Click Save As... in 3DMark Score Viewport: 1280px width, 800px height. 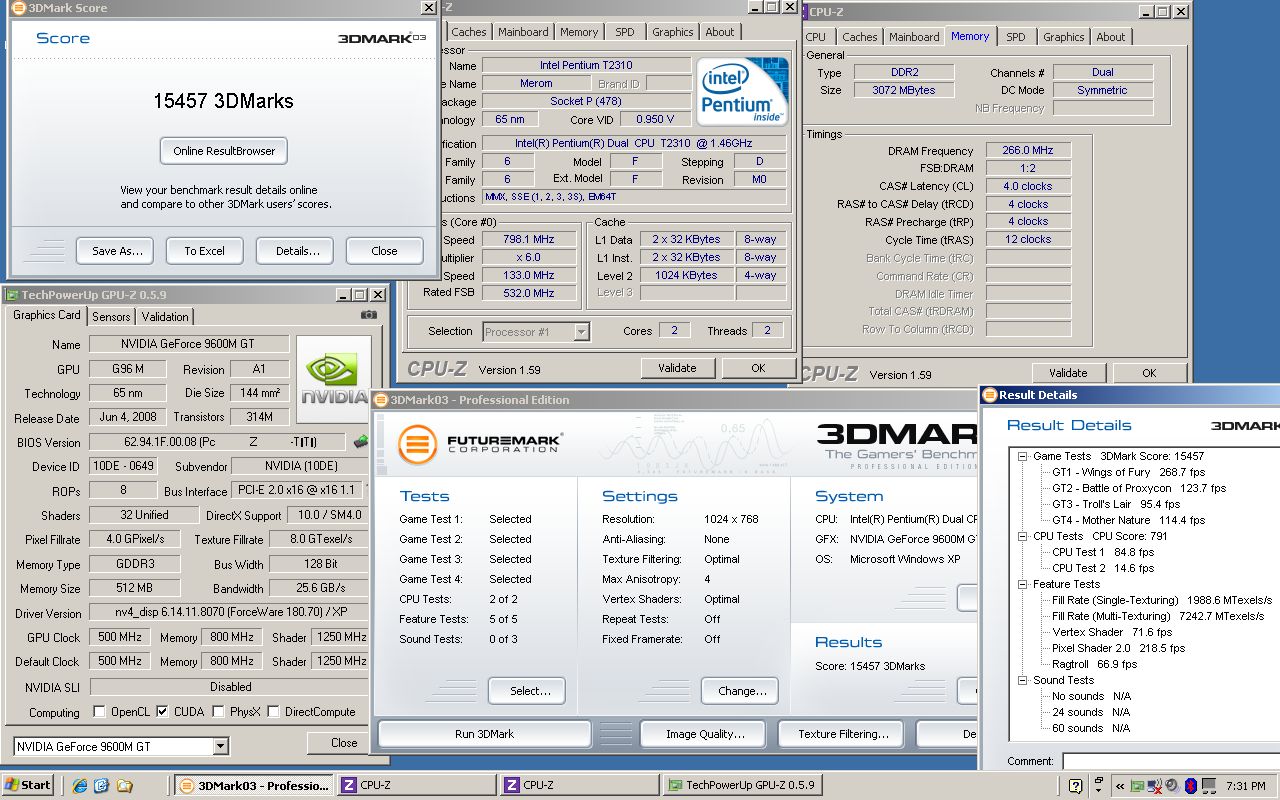tap(117, 251)
